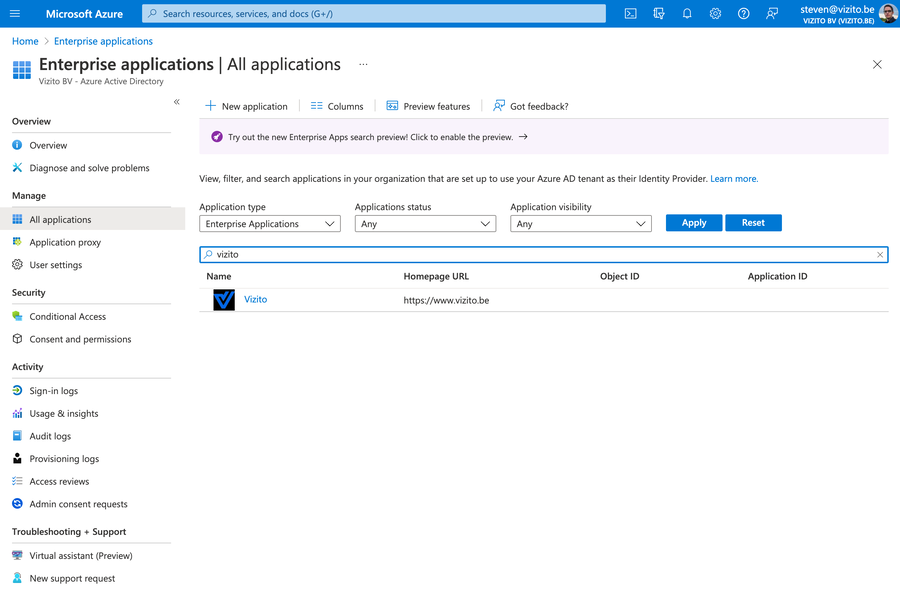Open the Help question mark menu

coord(743,13)
